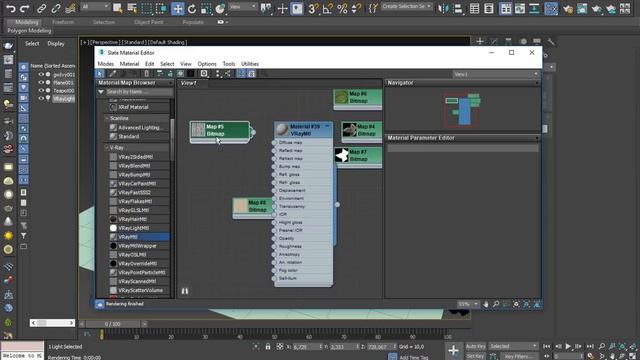Open the selection filter All dropdown
The height and width of the screenshot is (360, 640).
click(x=95, y=7)
